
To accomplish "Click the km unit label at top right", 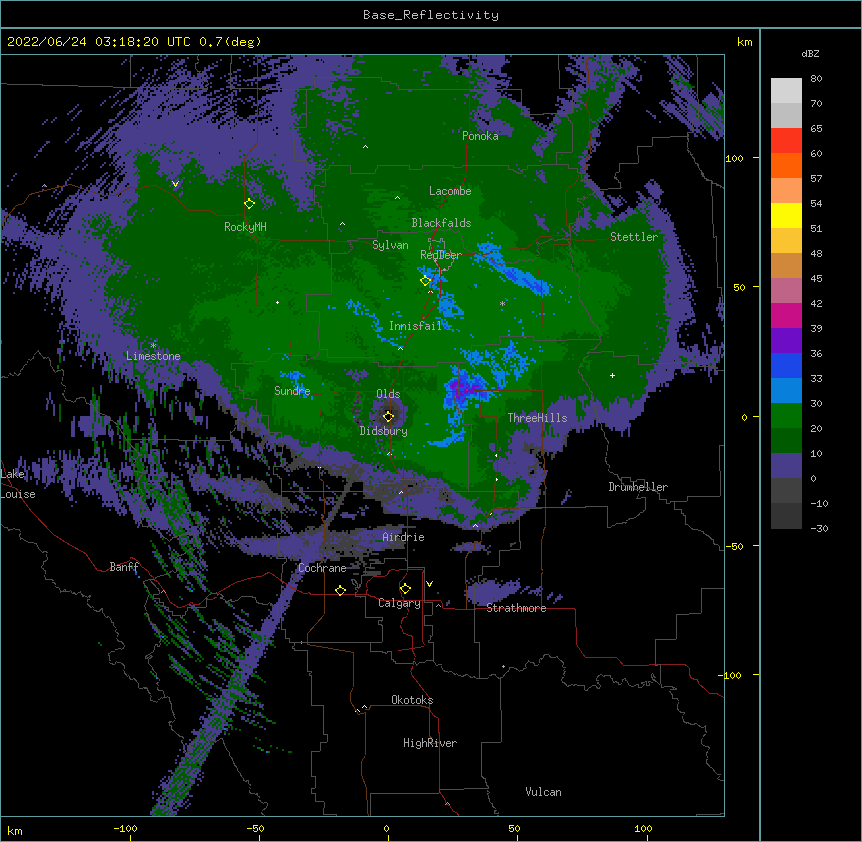I will 745,42.
